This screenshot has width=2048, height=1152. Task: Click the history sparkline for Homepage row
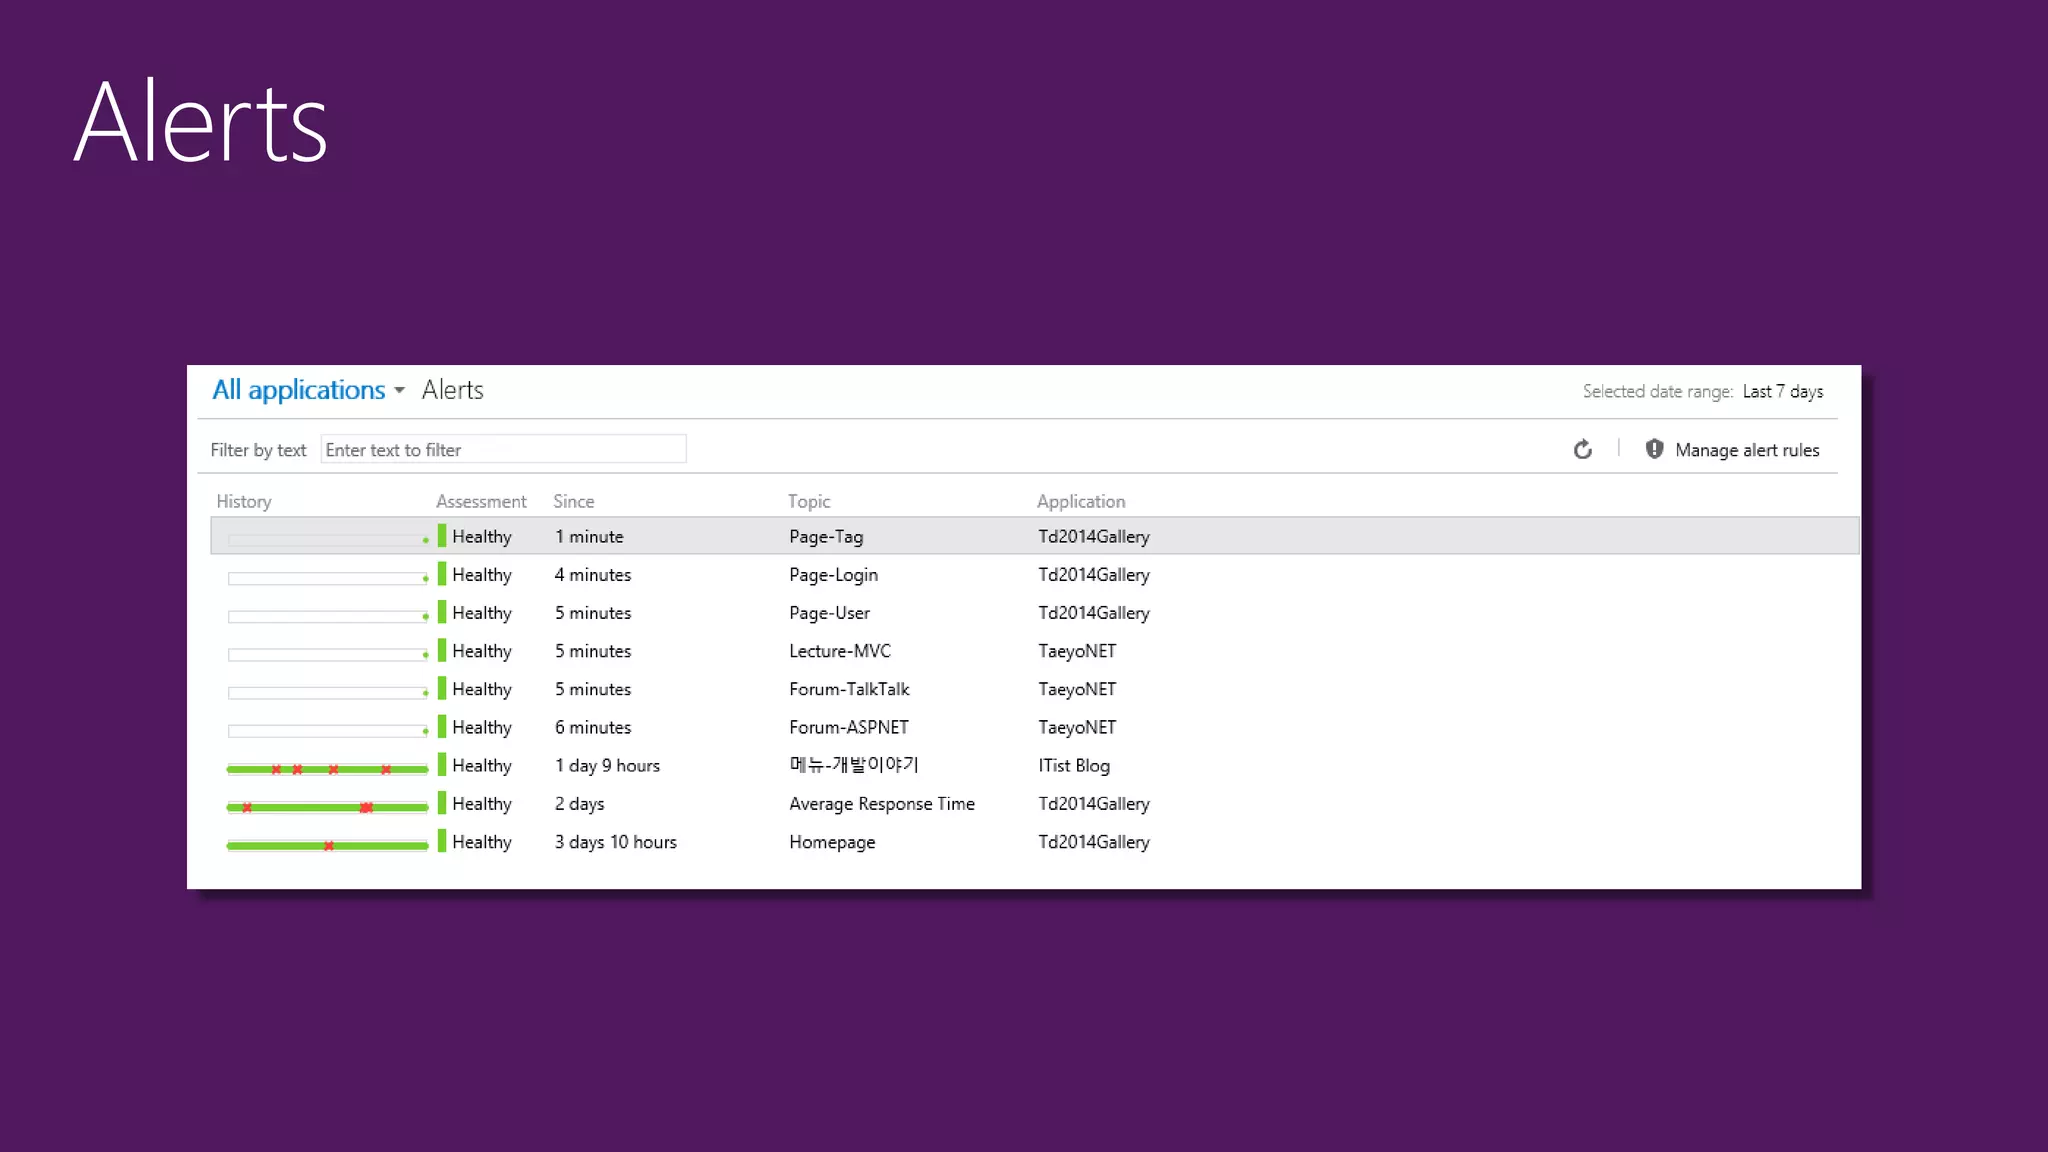[x=327, y=846]
